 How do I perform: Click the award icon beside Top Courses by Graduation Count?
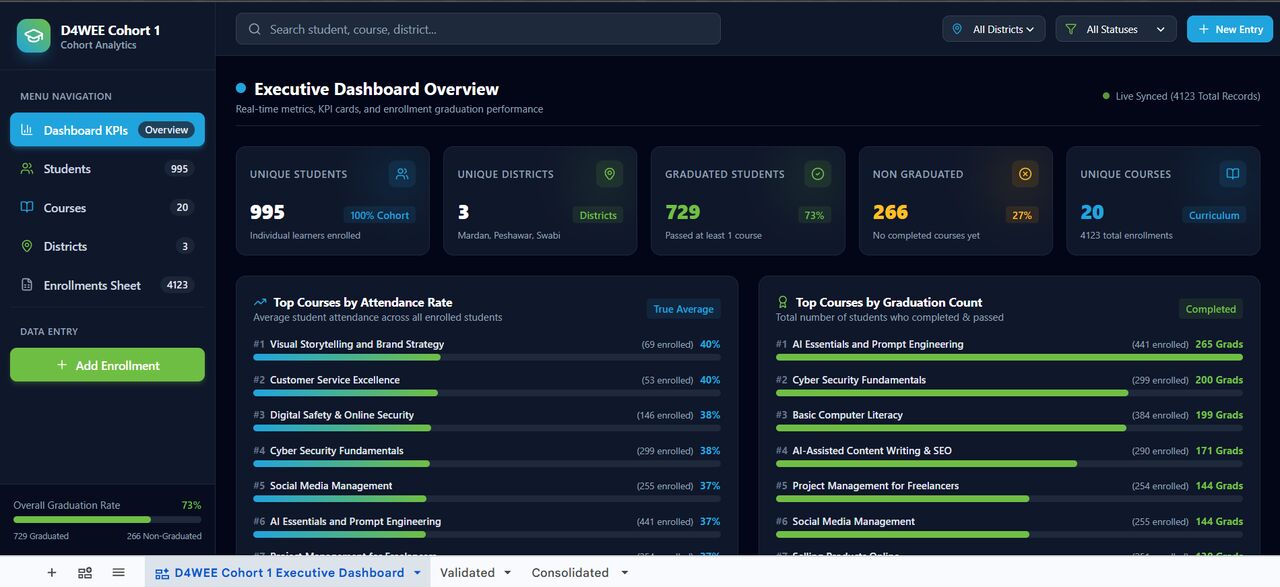pyautogui.click(x=783, y=302)
